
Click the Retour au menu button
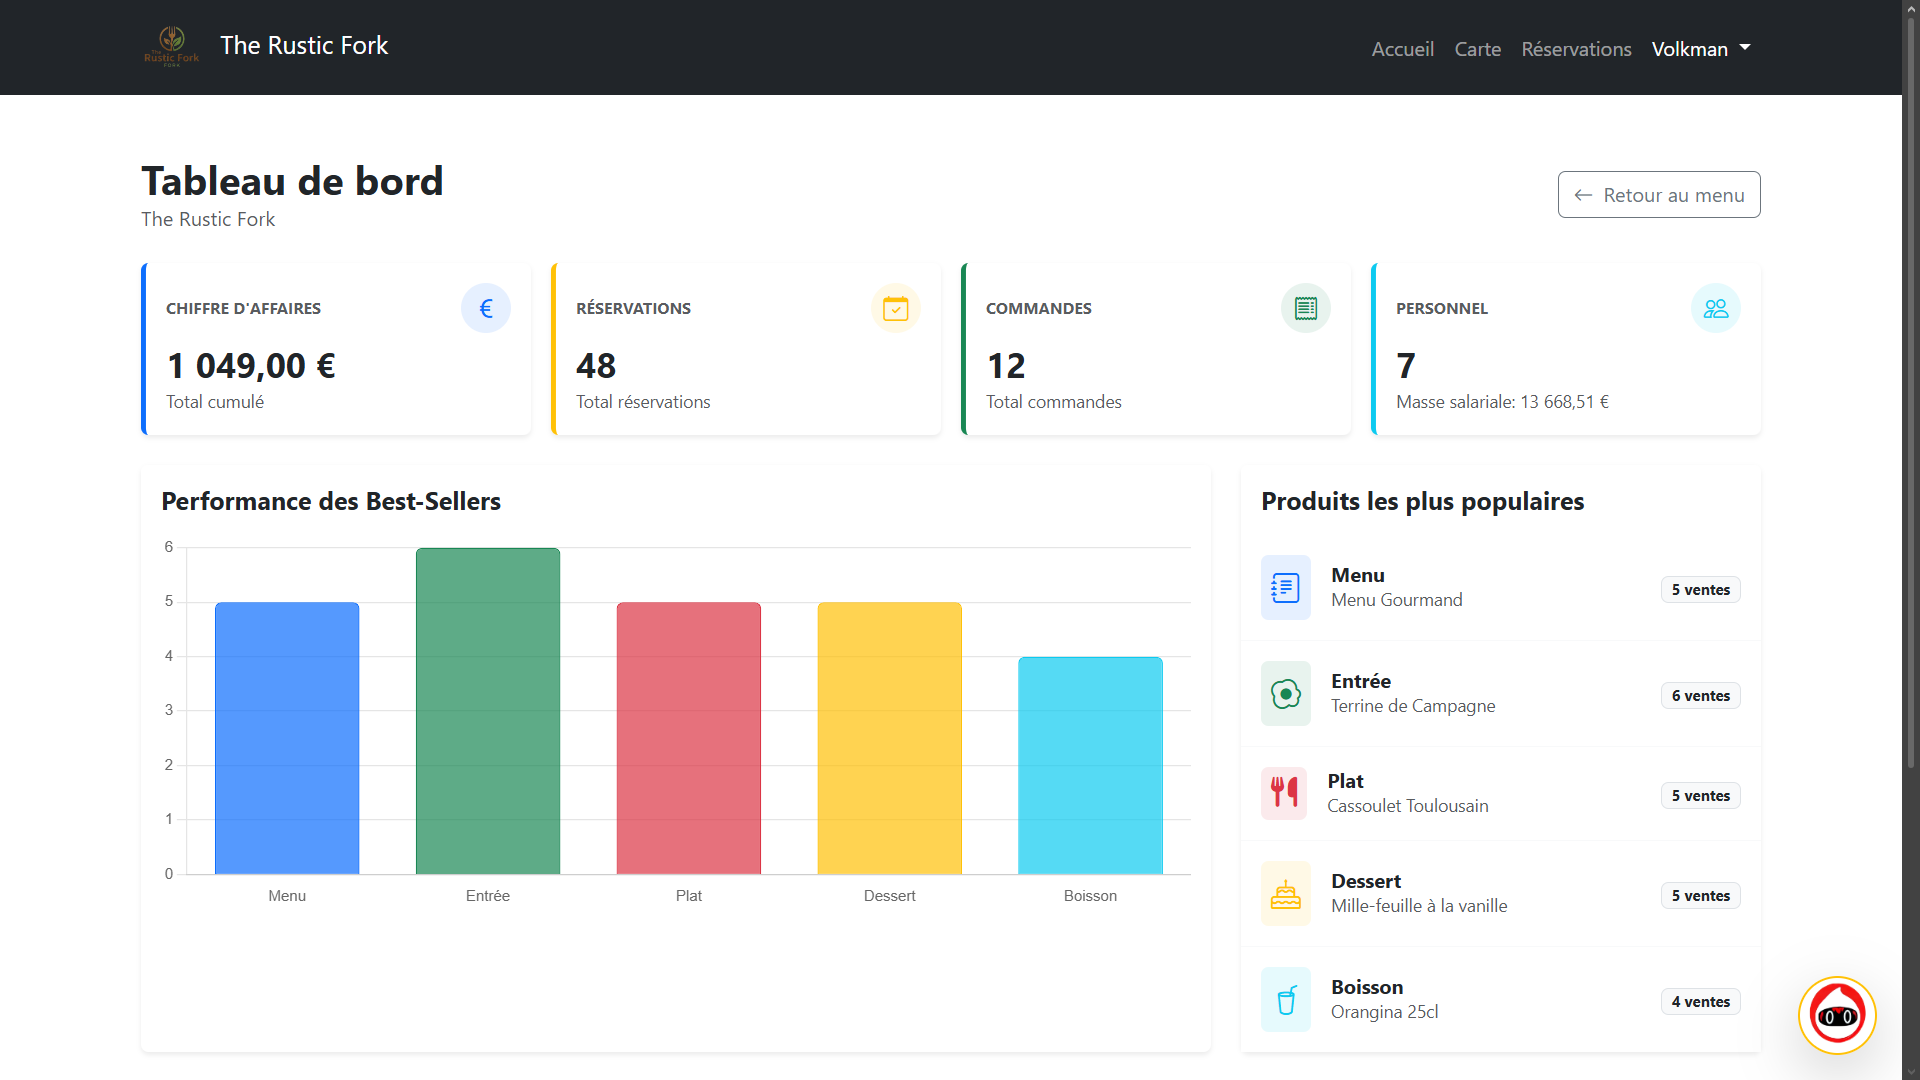tap(1658, 194)
